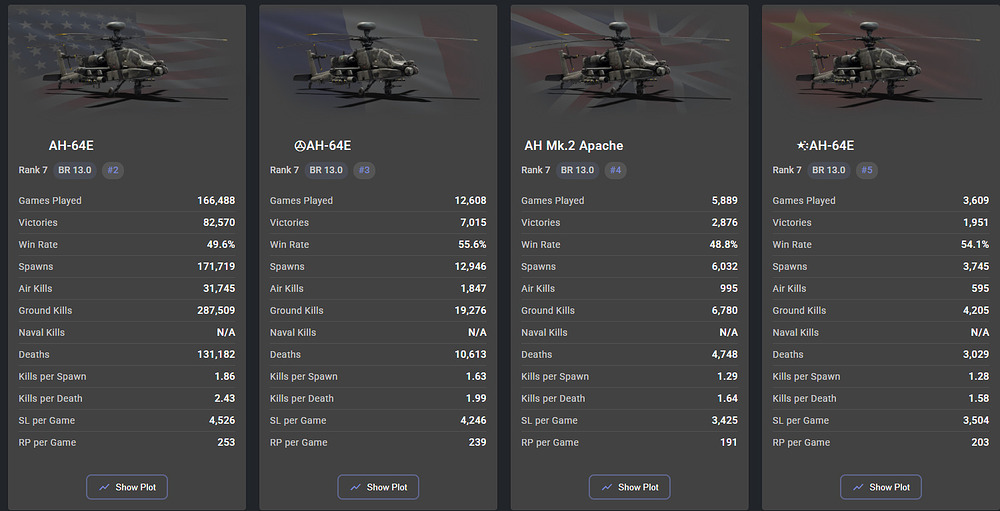Click the #2 ranking badge
The height and width of the screenshot is (511, 1000).
click(113, 170)
